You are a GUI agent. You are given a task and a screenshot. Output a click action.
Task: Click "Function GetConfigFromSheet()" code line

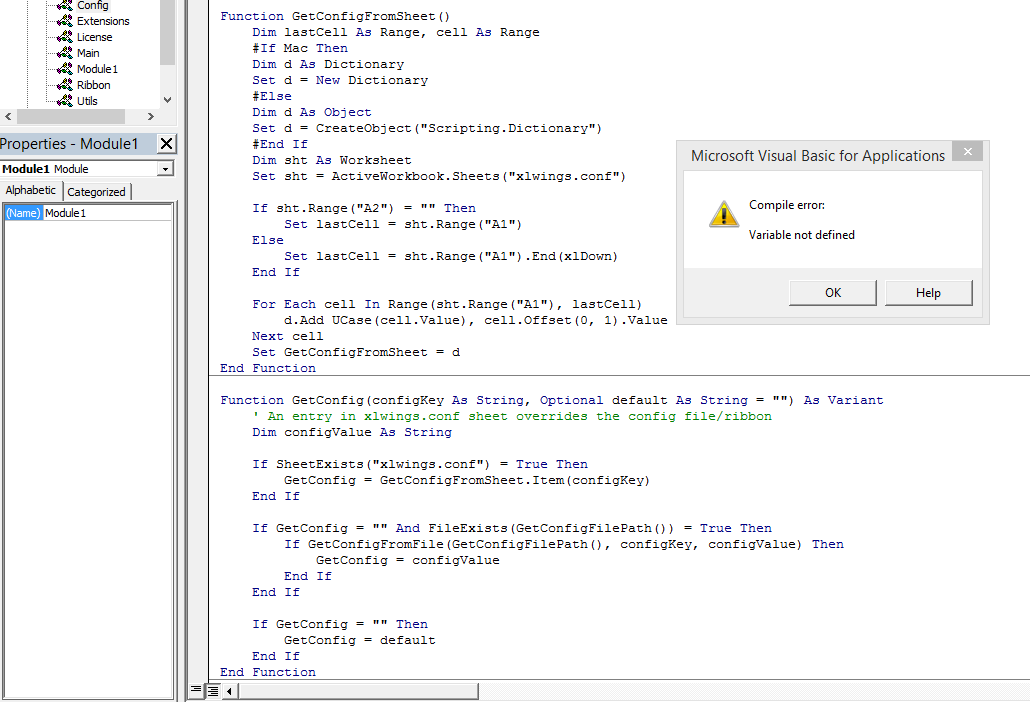[x=335, y=16]
